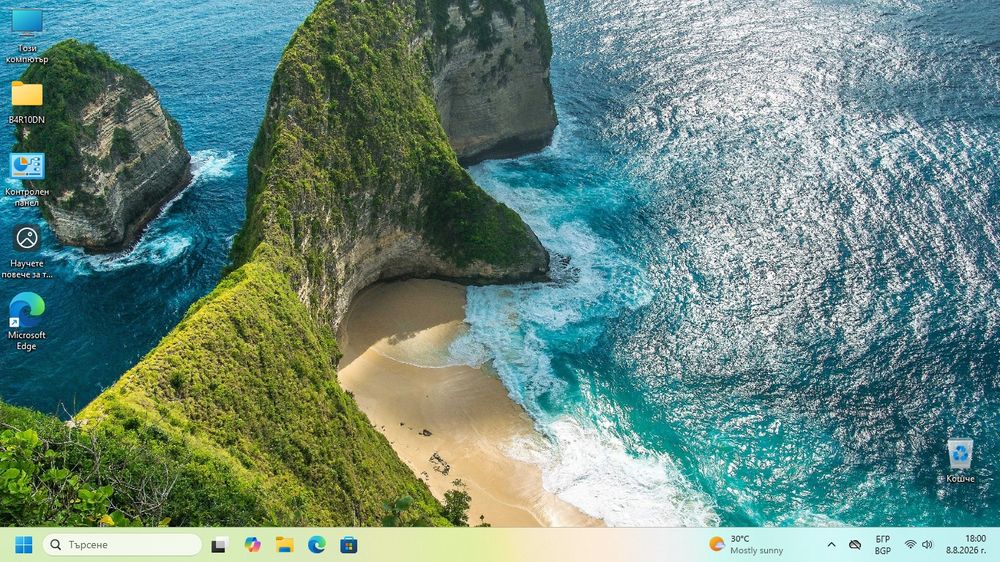Open Task View from the taskbar
Screen dimensions: 1000x562
220,545
